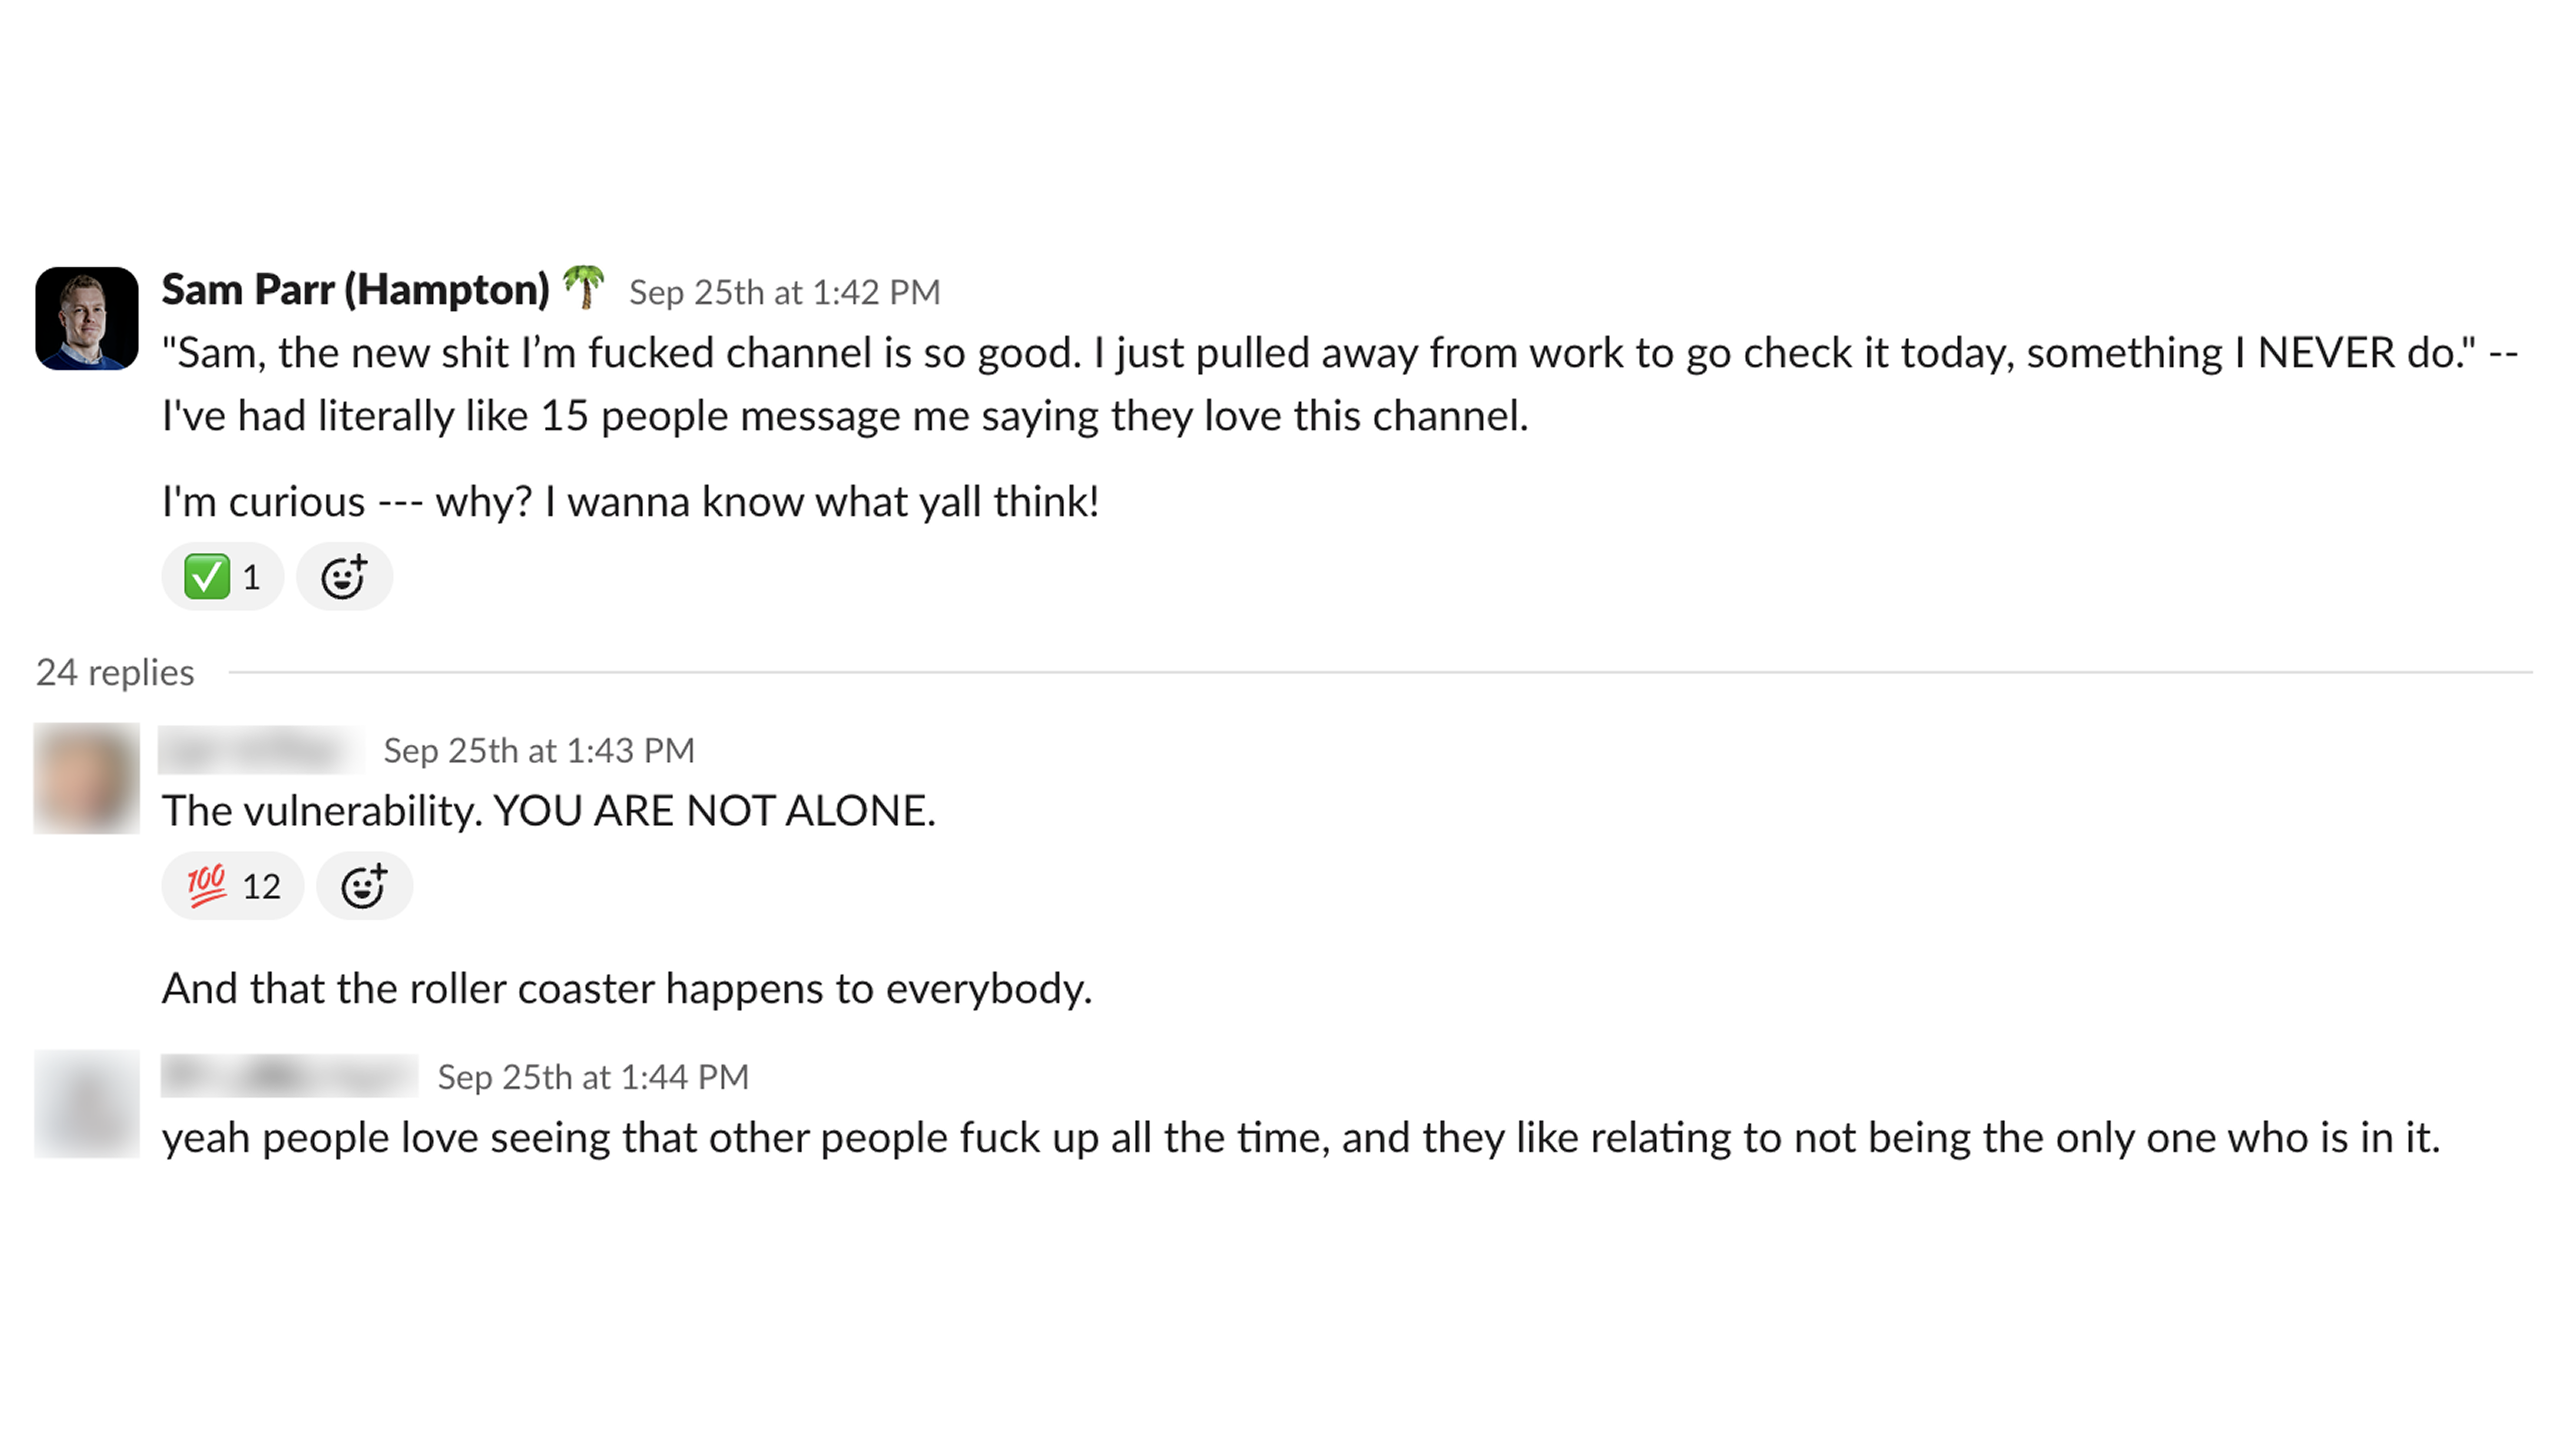Click timestamp Sep 25th at 1:42 PM
The height and width of the screenshot is (1440, 2560).
click(x=784, y=292)
